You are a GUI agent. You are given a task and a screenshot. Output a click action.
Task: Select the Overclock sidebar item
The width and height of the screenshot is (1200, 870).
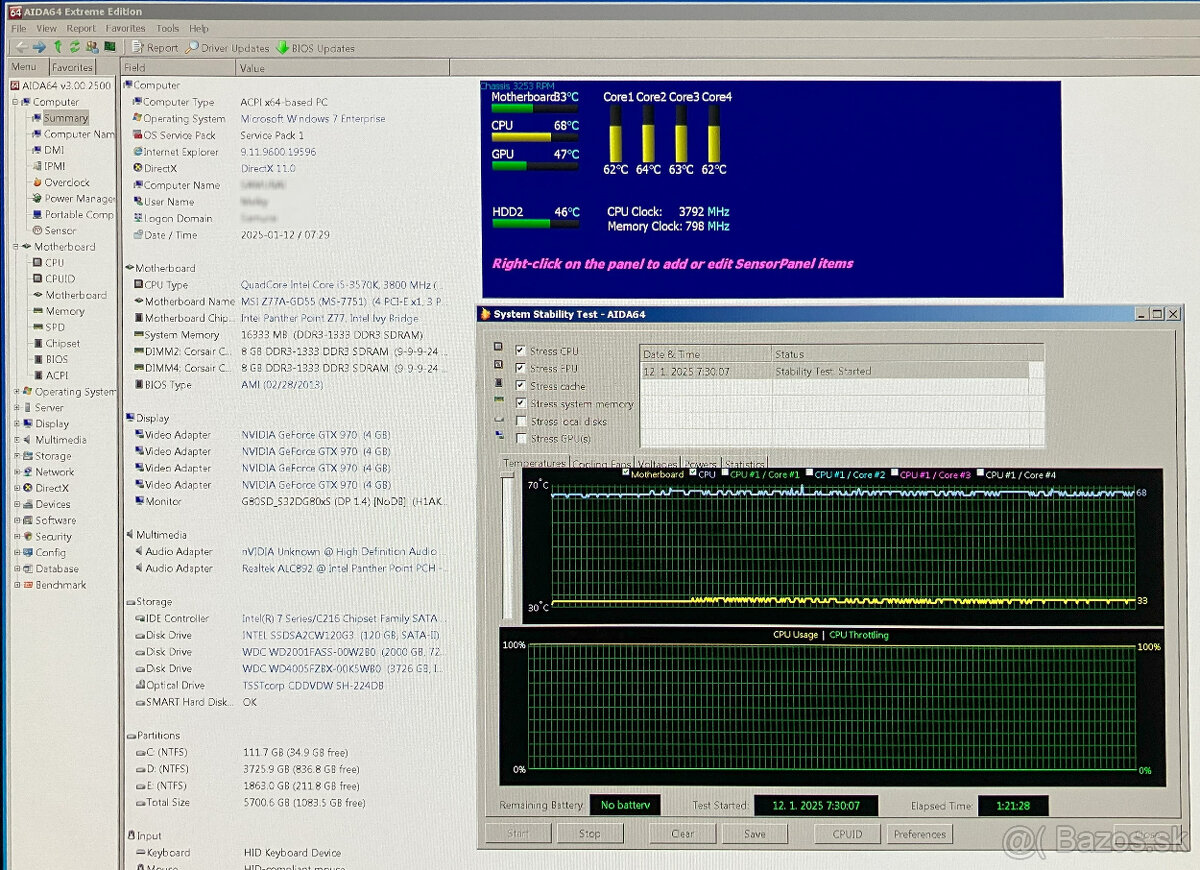click(66, 182)
